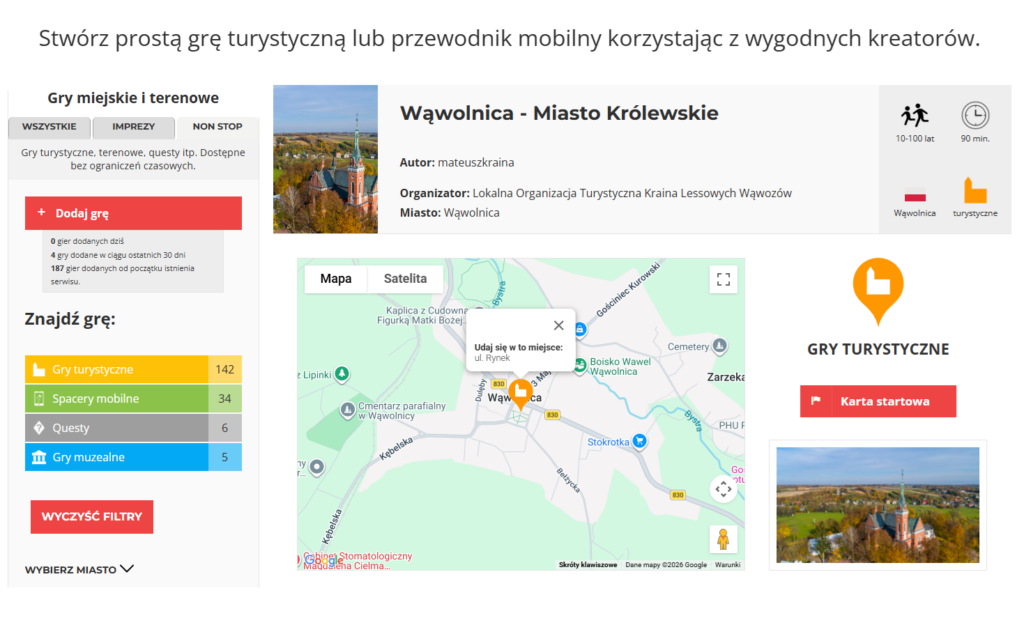The height and width of the screenshot is (618, 1024).
Task: Close the map info popup
Action: (x=559, y=325)
